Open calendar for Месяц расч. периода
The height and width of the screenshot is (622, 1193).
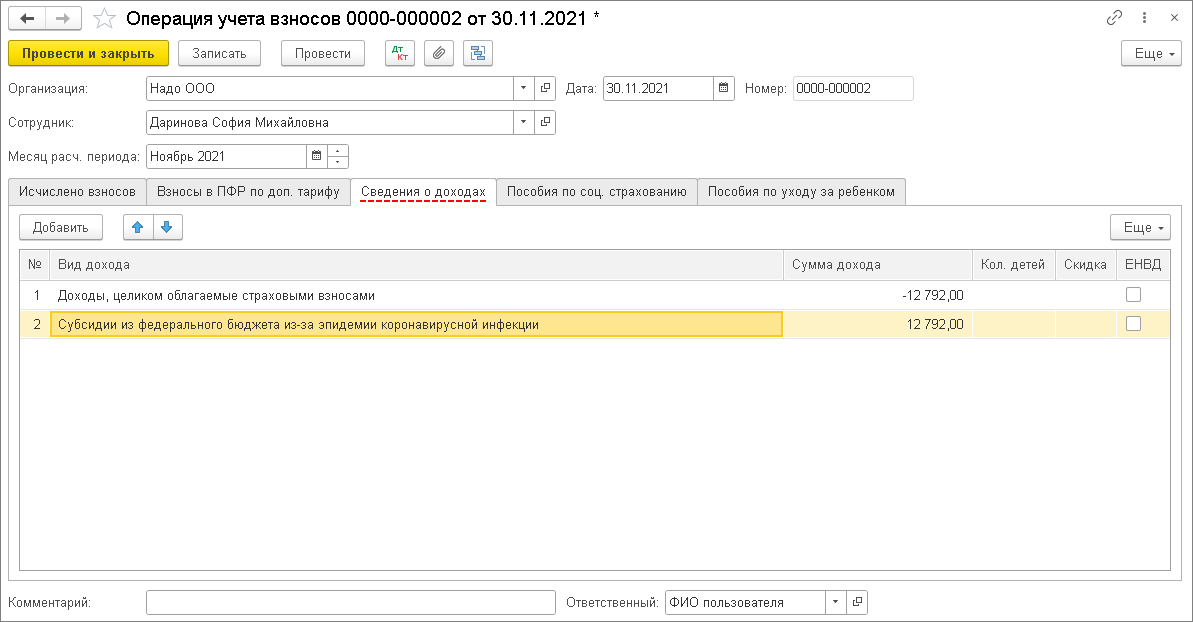(x=317, y=157)
